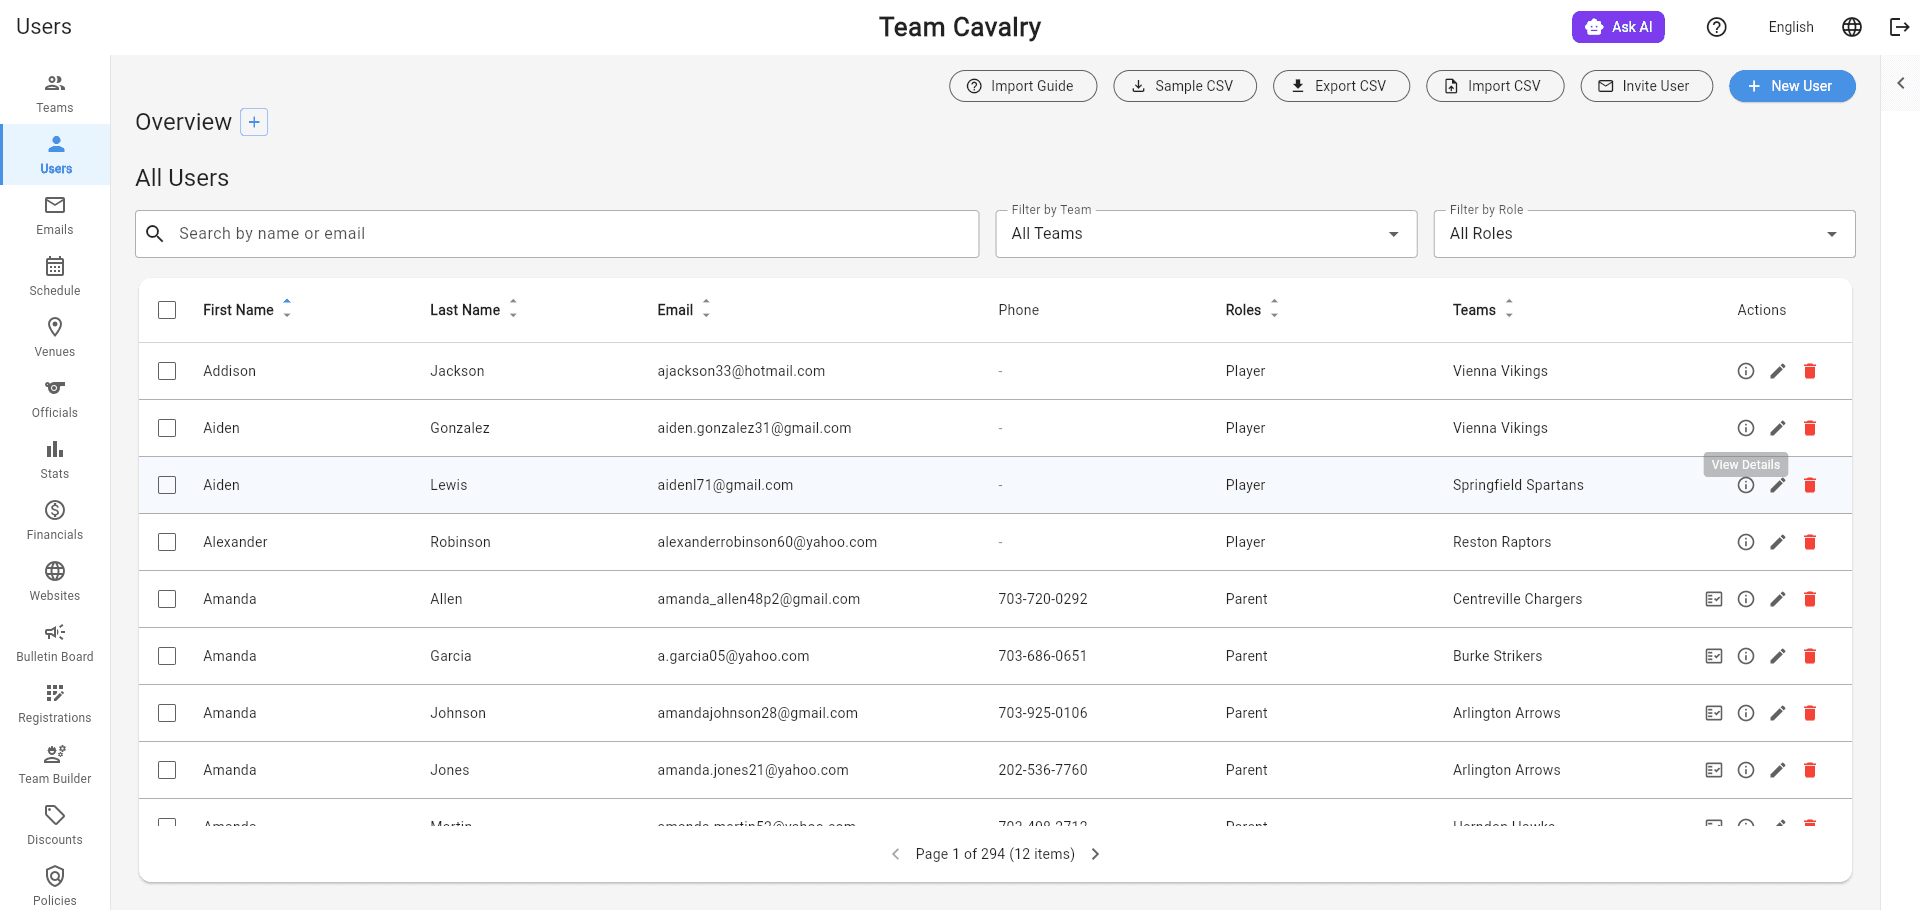Open the Filter by Role dropdown
The height and width of the screenshot is (910, 1920).
pos(1644,234)
